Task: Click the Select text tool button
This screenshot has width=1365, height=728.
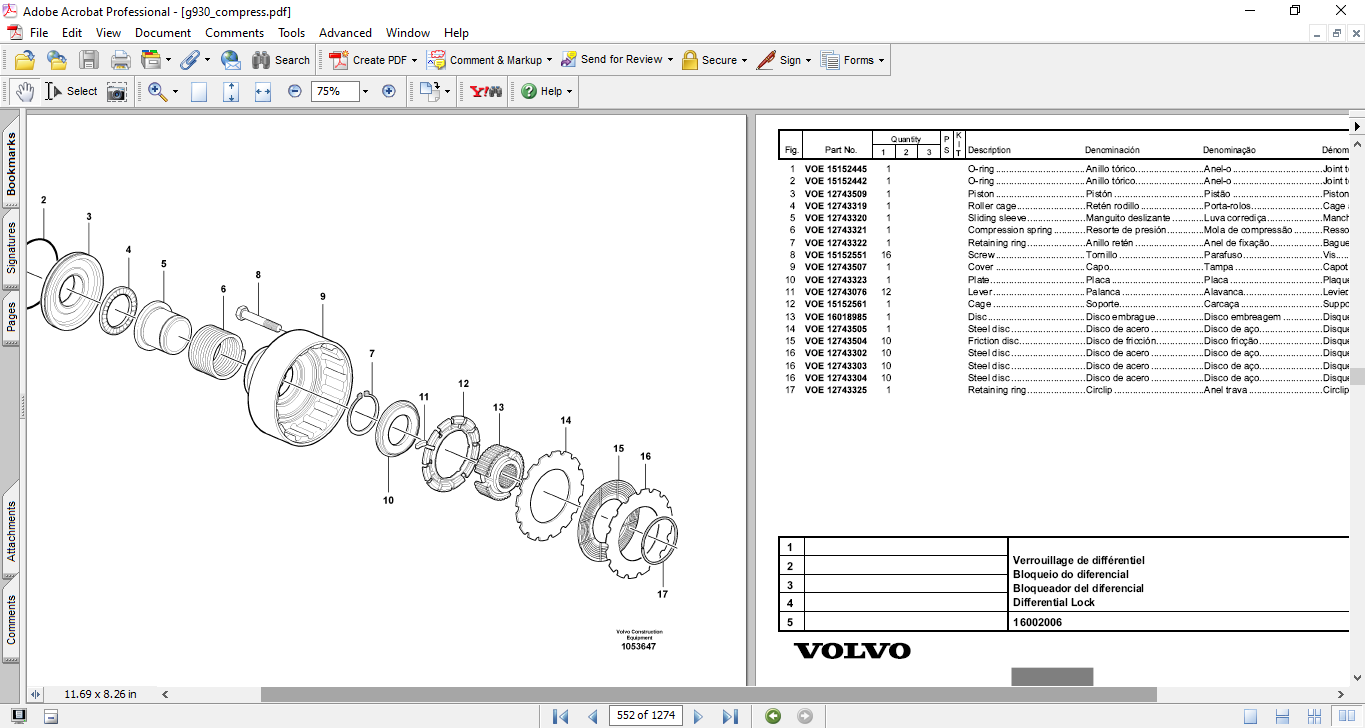Action: pos(71,91)
